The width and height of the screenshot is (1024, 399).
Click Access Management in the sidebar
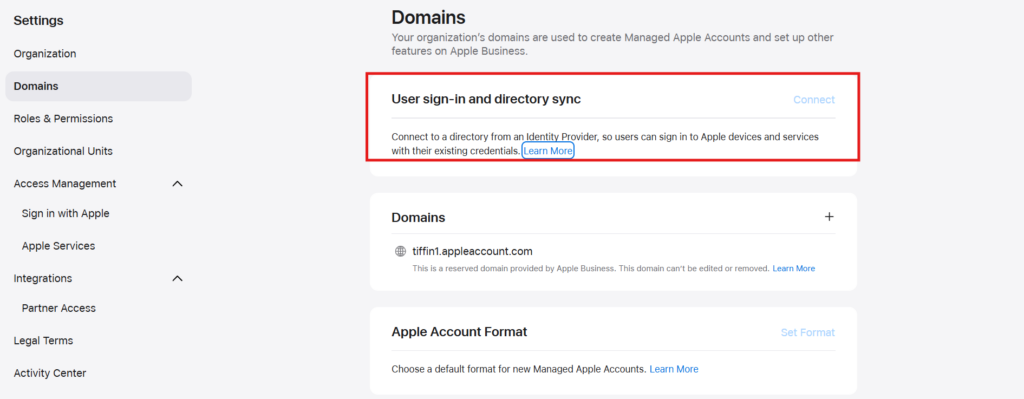65,184
